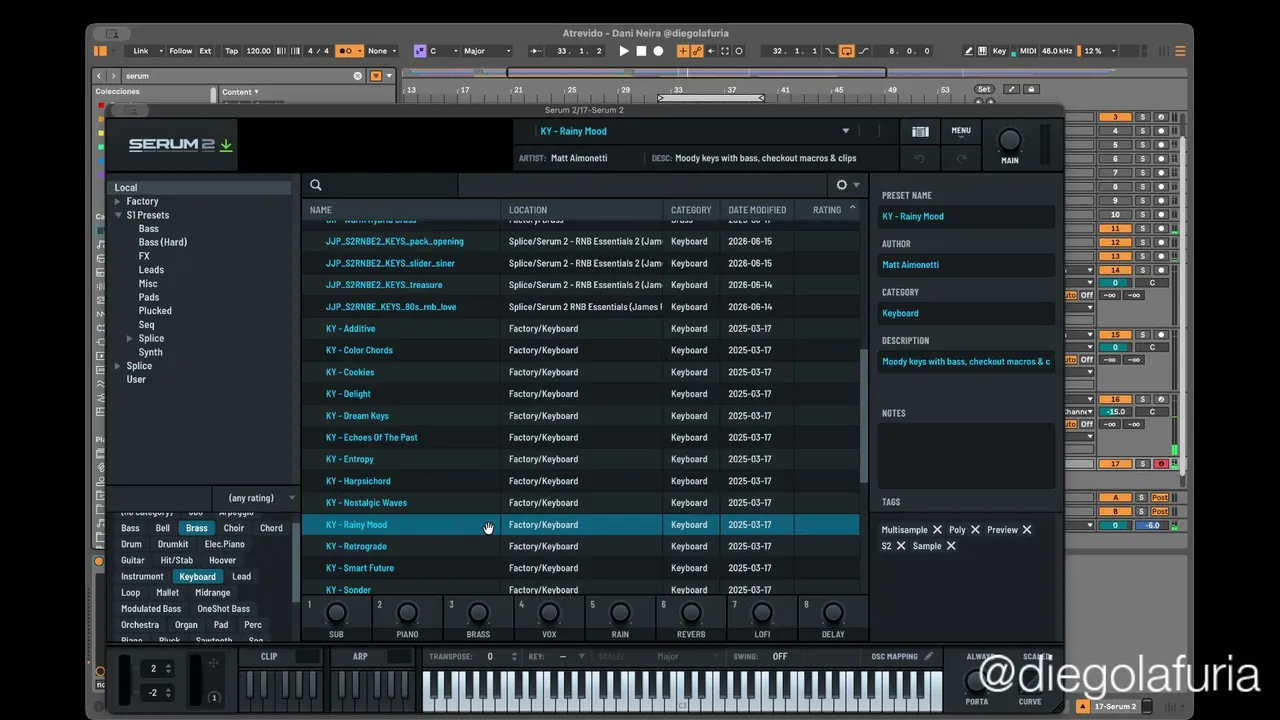Select the Bass (Hard) folder
The height and width of the screenshot is (720, 1280).
point(163,242)
